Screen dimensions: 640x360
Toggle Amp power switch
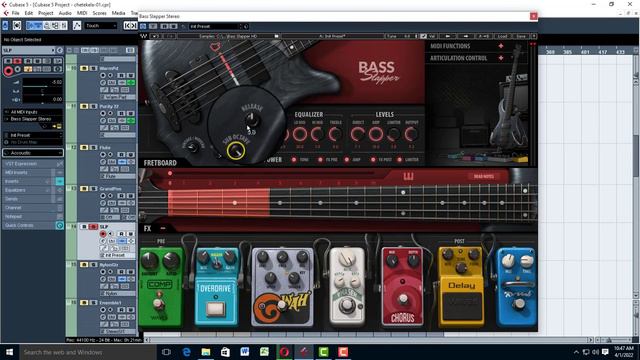347,160
